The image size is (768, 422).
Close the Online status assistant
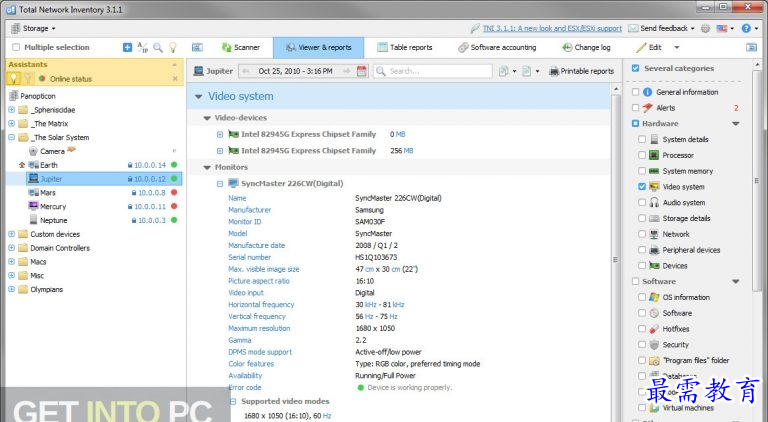175,79
